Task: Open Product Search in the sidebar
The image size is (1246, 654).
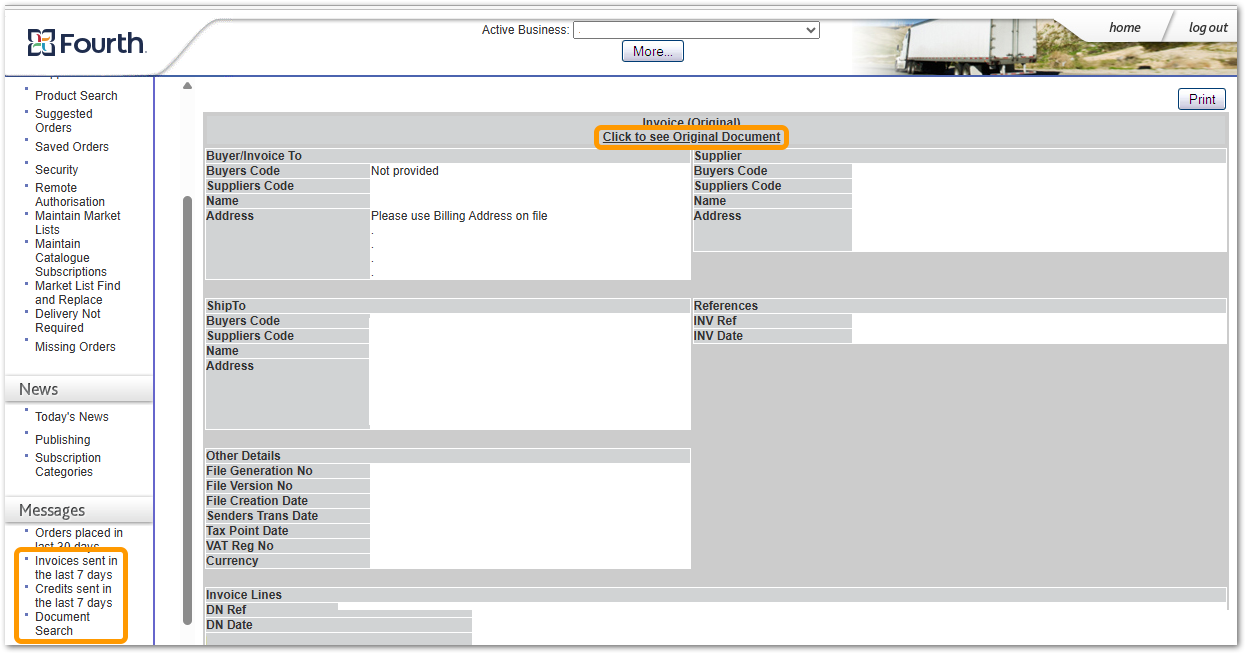Action: 76,96
